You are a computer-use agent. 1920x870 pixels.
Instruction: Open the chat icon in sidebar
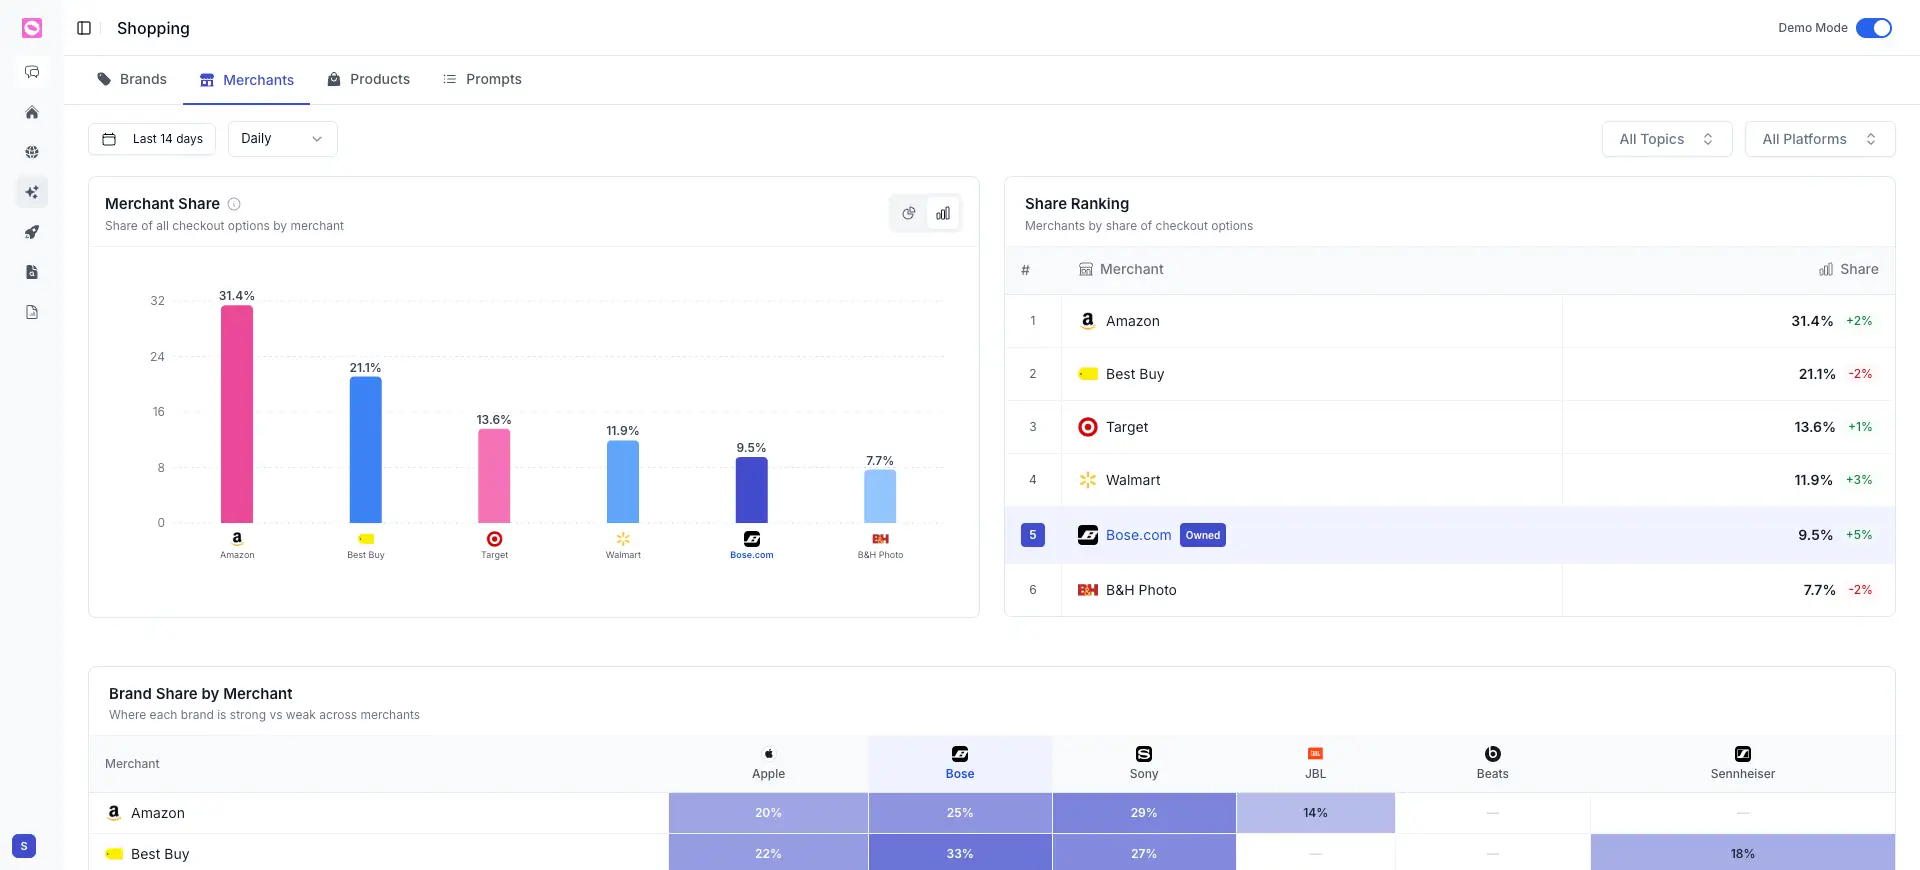click(x=32, y=72)
